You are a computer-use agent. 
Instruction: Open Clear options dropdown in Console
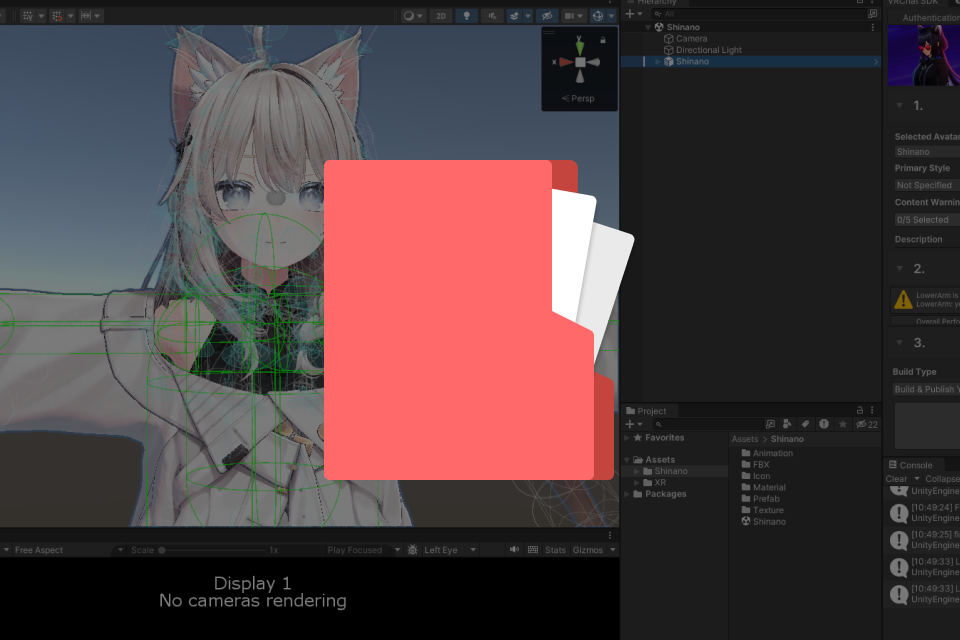coord(917,479)
